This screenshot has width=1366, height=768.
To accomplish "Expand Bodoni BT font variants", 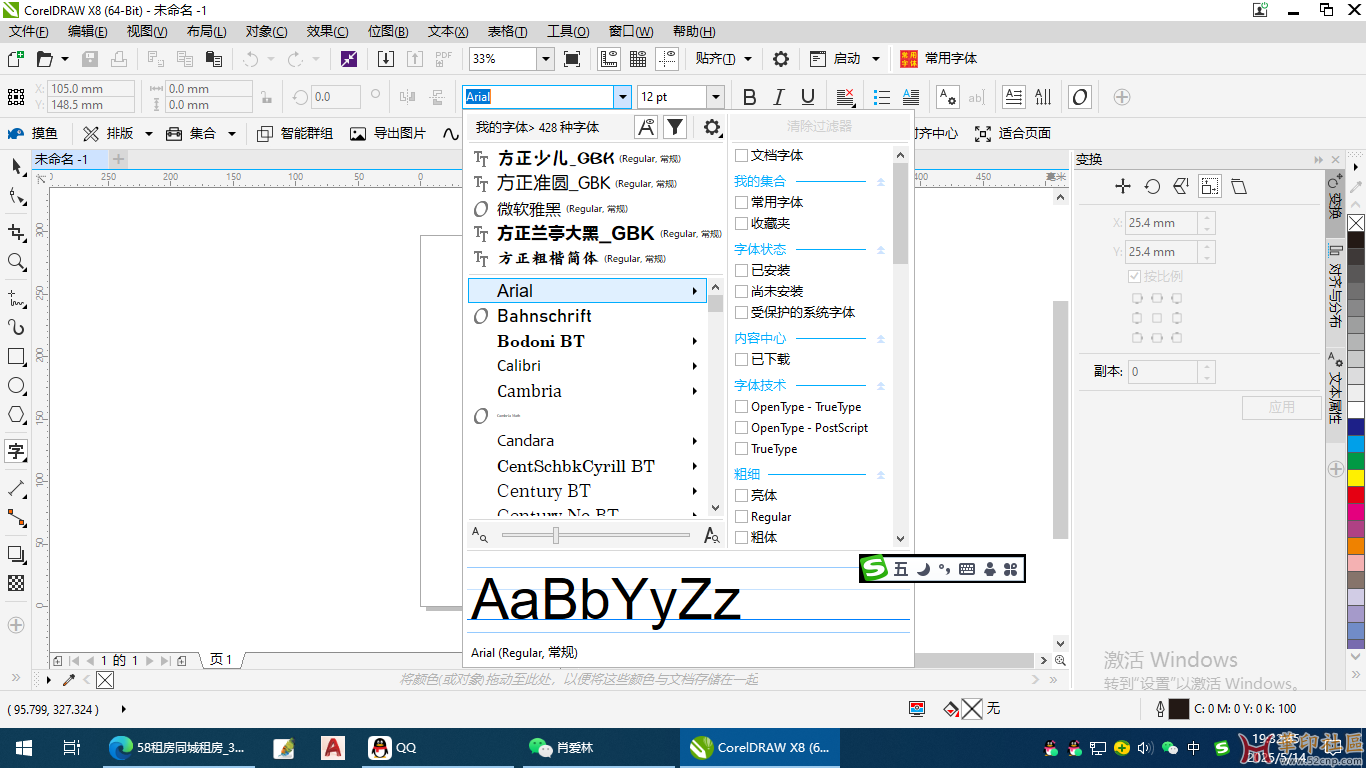I will [x=694, y=341].
